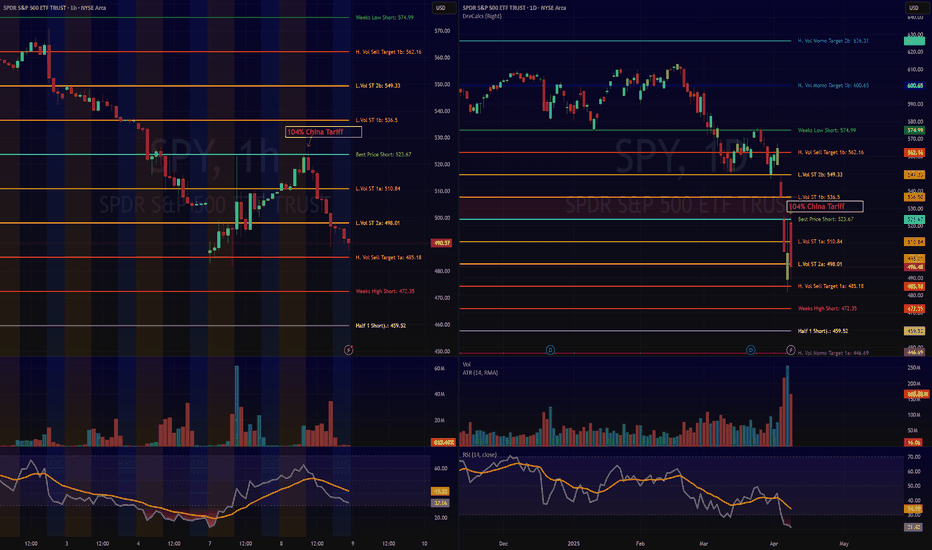Click the 'Dec' label on the 1D time axis
This screenshot has width=932, height=550.
click(503, 543)
